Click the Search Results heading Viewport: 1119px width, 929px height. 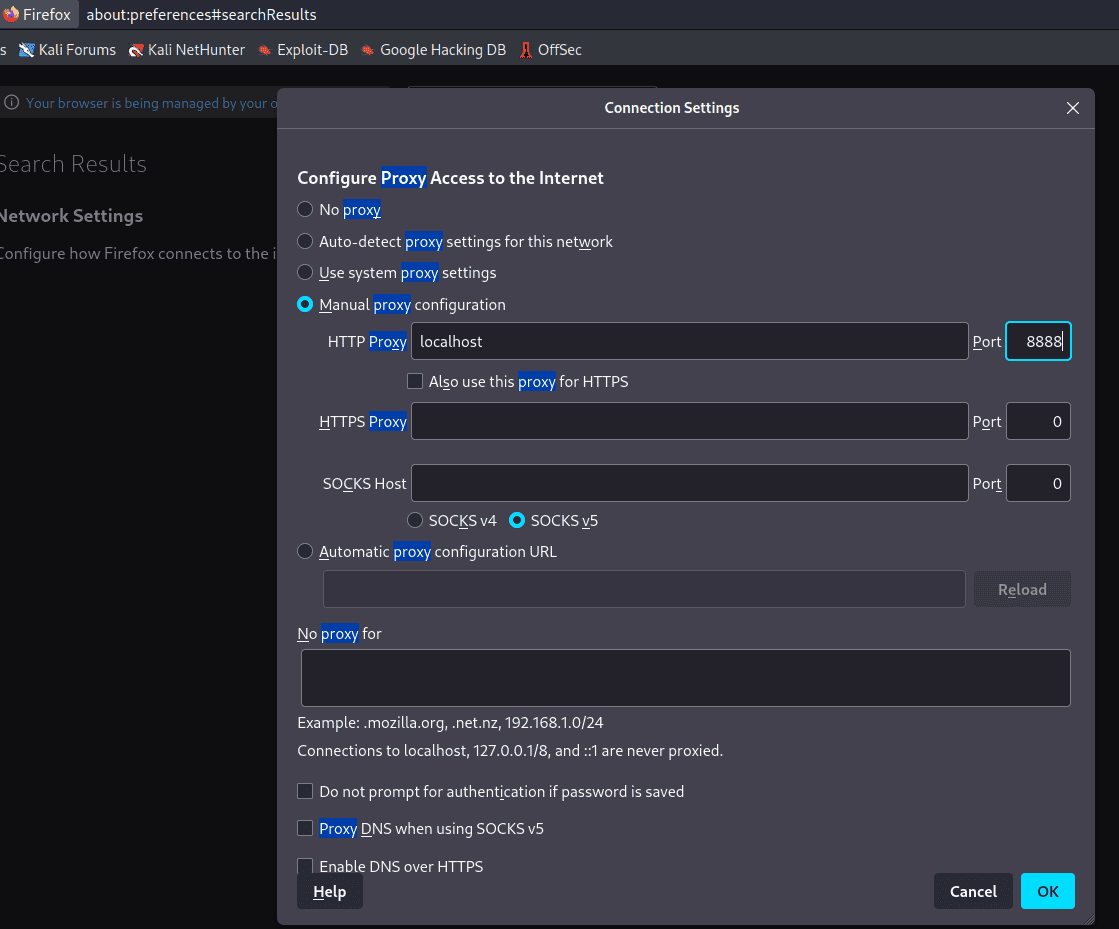pos(73,163)
